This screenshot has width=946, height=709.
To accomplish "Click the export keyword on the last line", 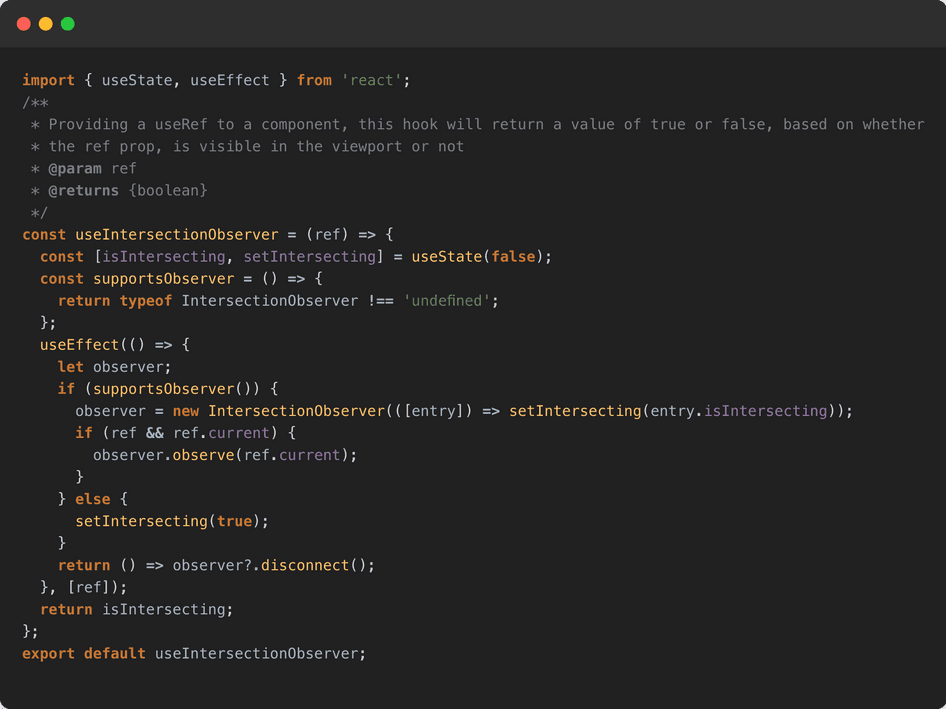I will tap(49, 653).
